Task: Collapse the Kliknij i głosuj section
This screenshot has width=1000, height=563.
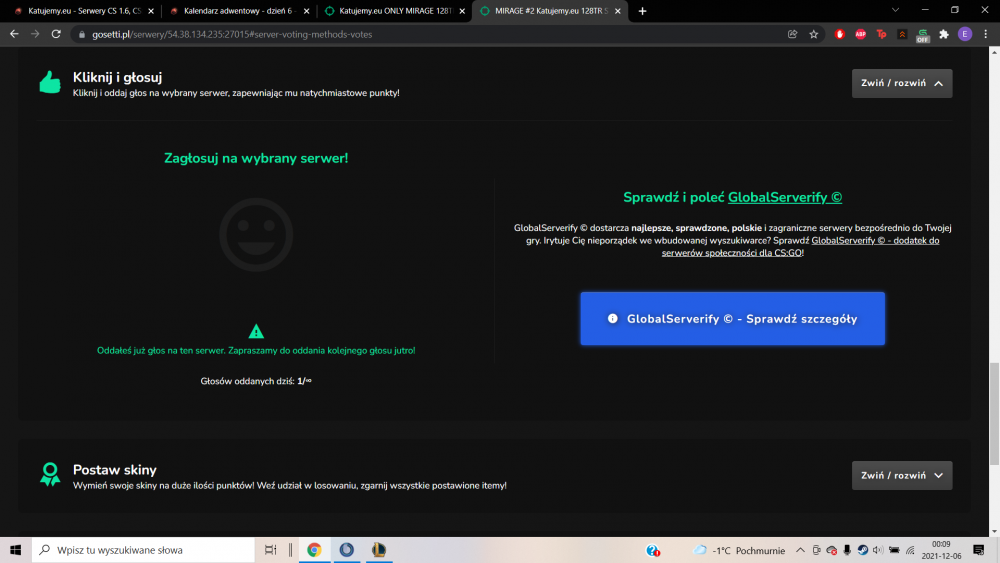Action: tap(902, 84)
